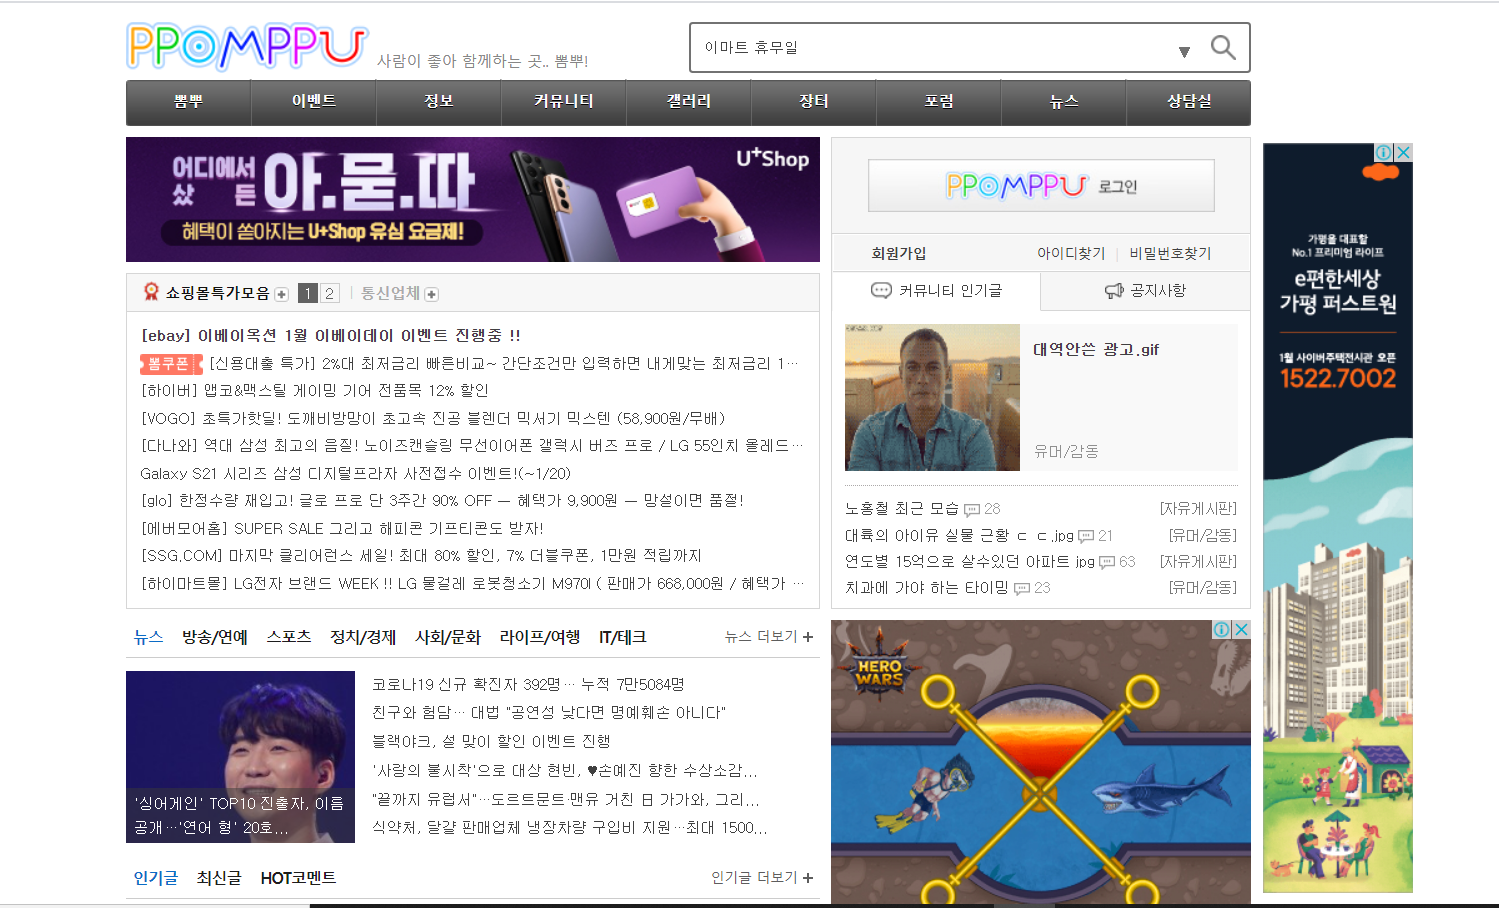The width and height of the screenshot is (1499, 908).
Task: Open the Galaxy S21 사전접수 이벤트 link
Action: pyautogui.click(x=356, y=473)
